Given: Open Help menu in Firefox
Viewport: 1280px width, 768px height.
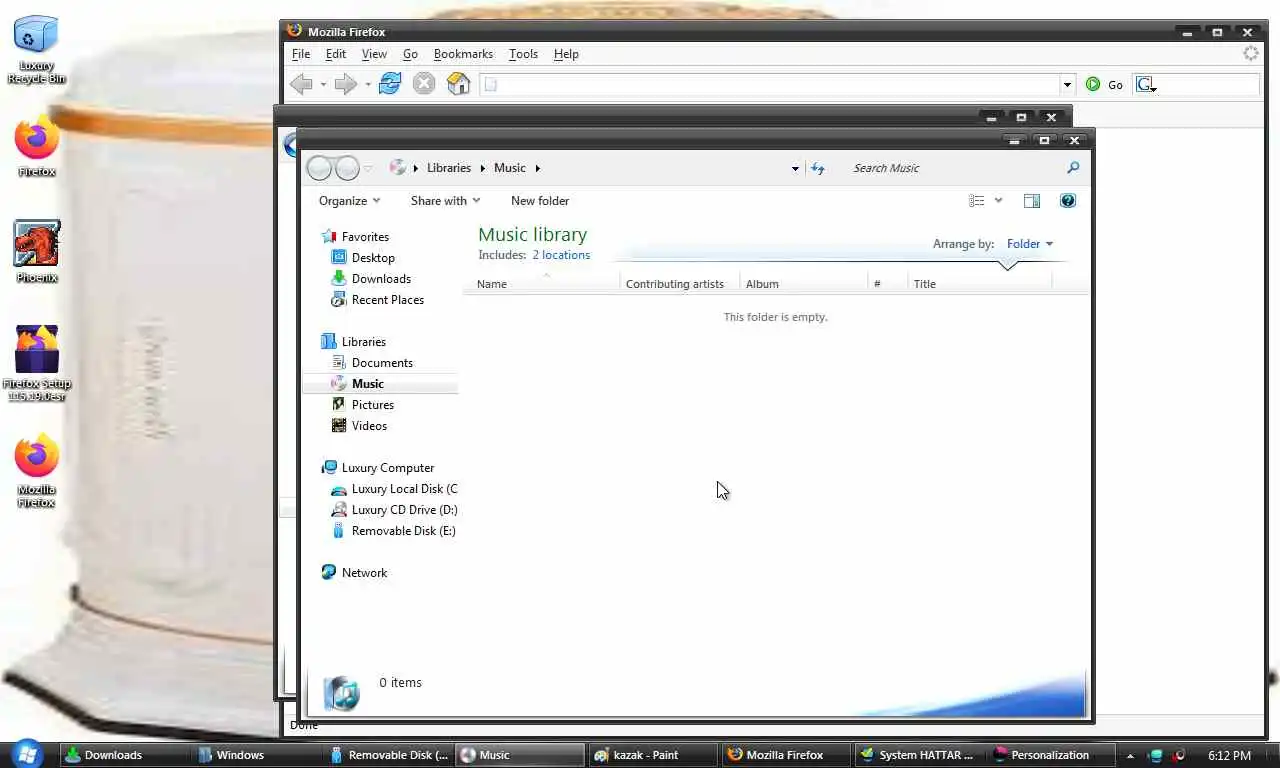Looking at the screenshot, I should (x=566, y=54).
